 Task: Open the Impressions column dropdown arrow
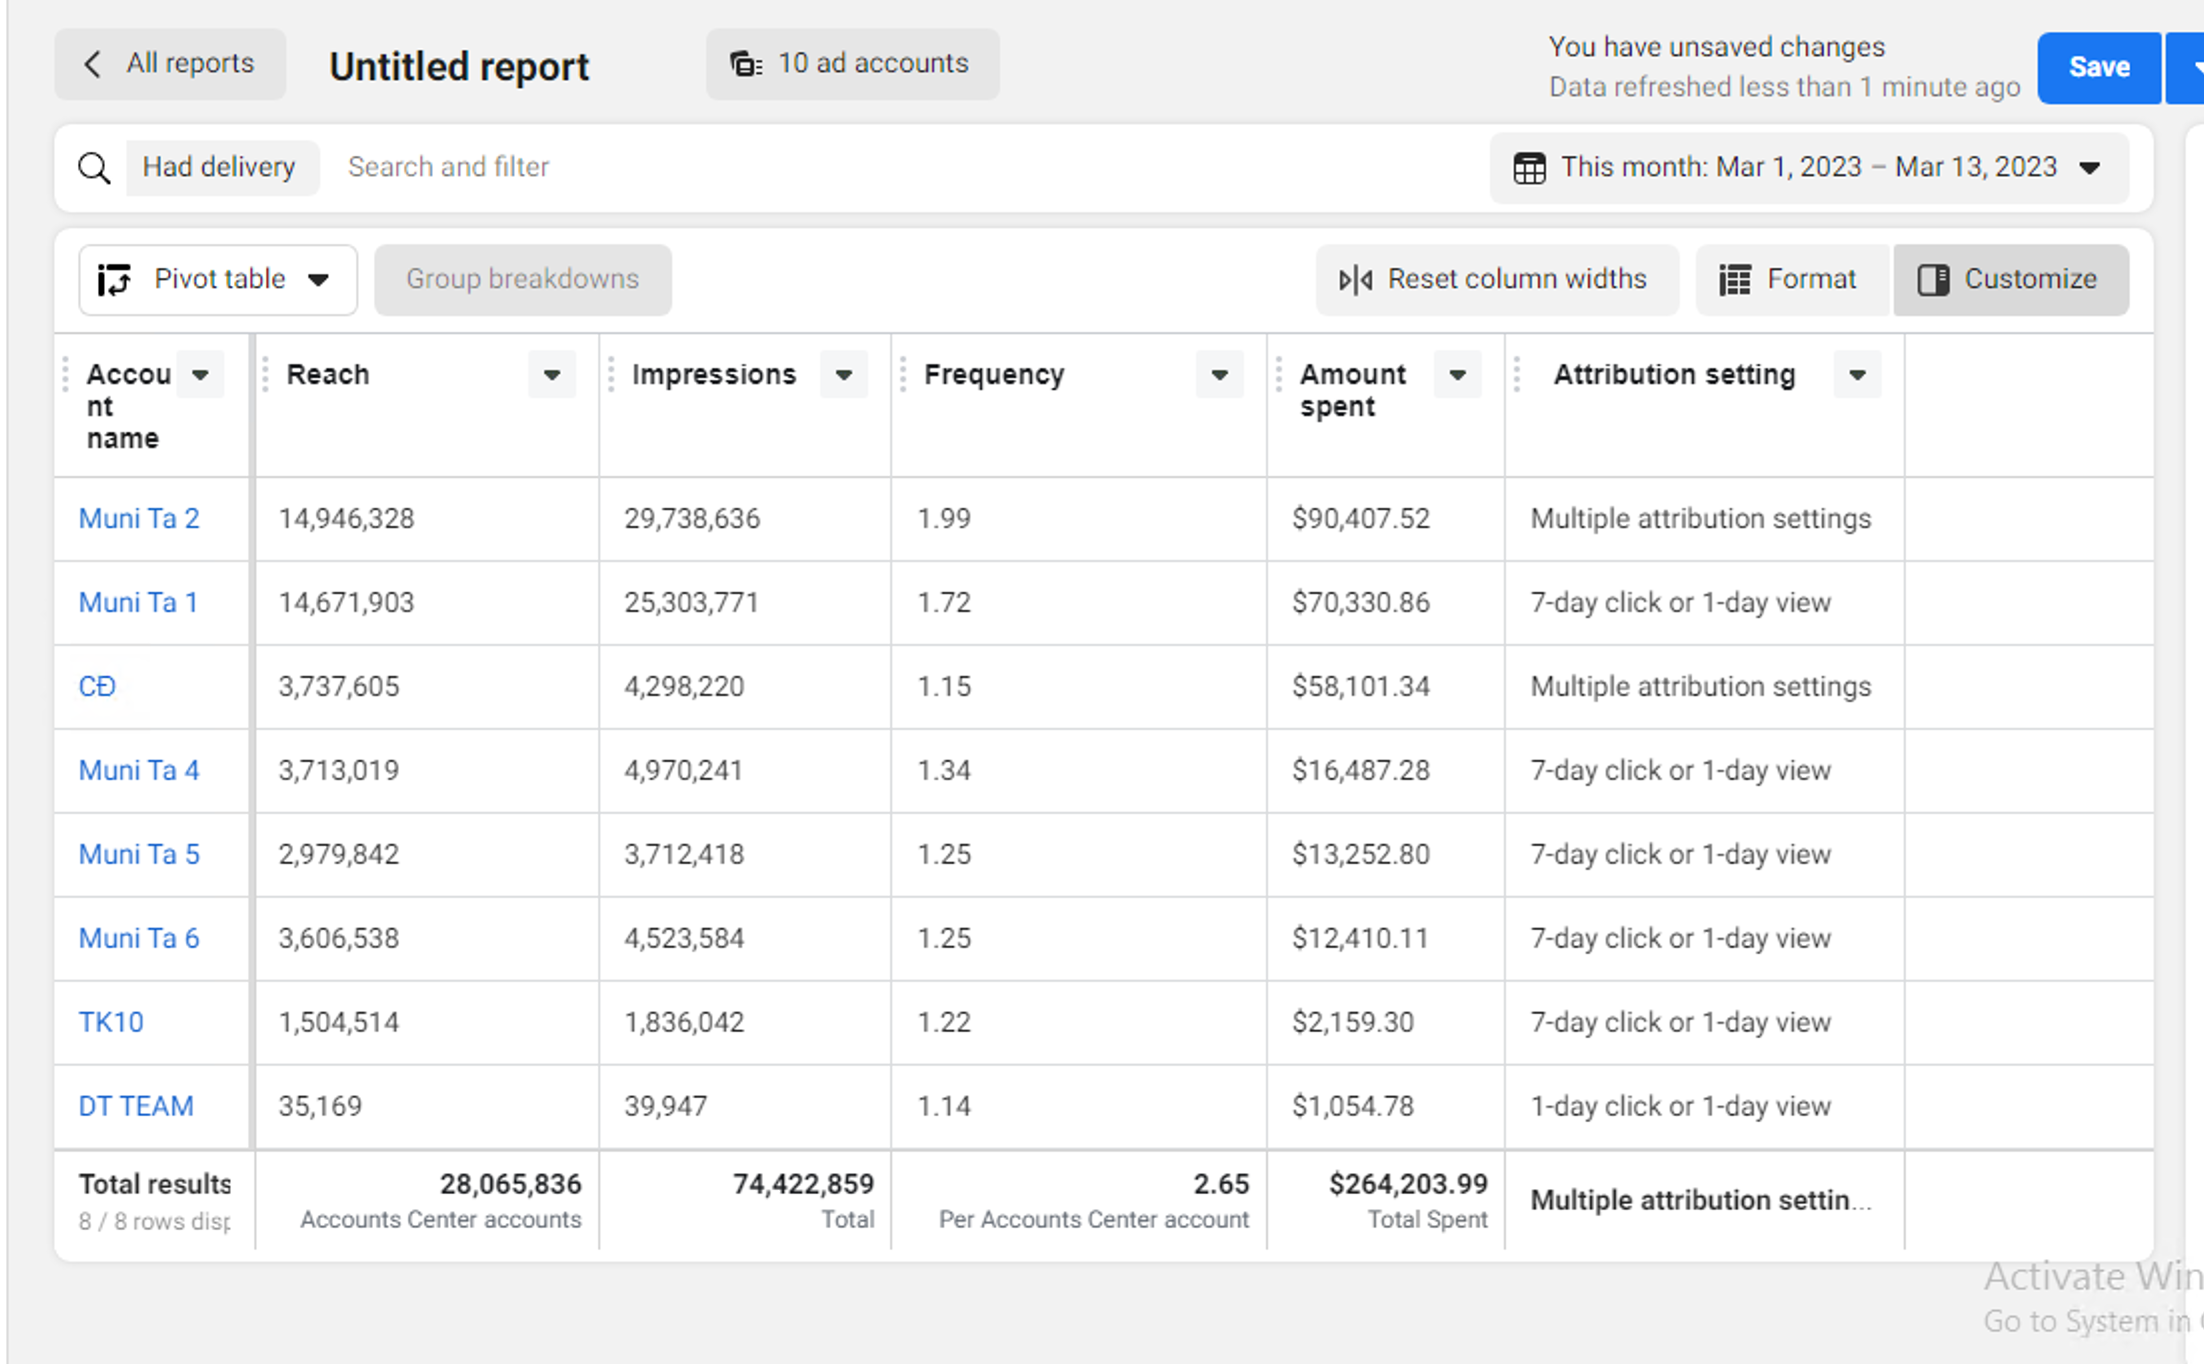[x=844, y=375]
